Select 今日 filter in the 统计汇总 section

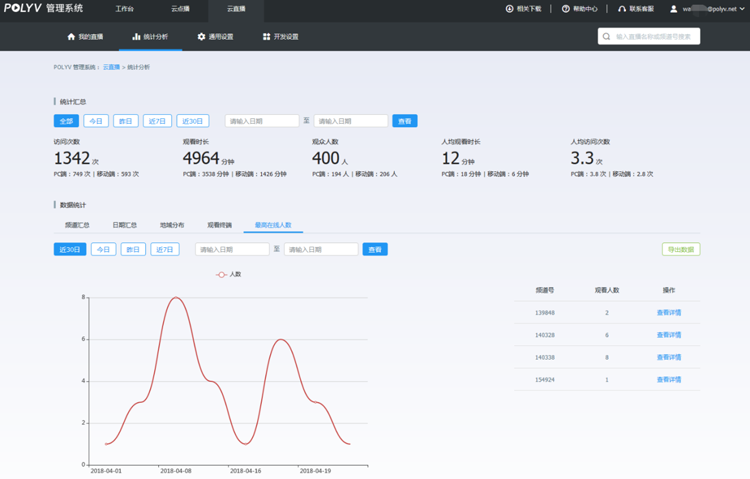(x=96, y=121)
